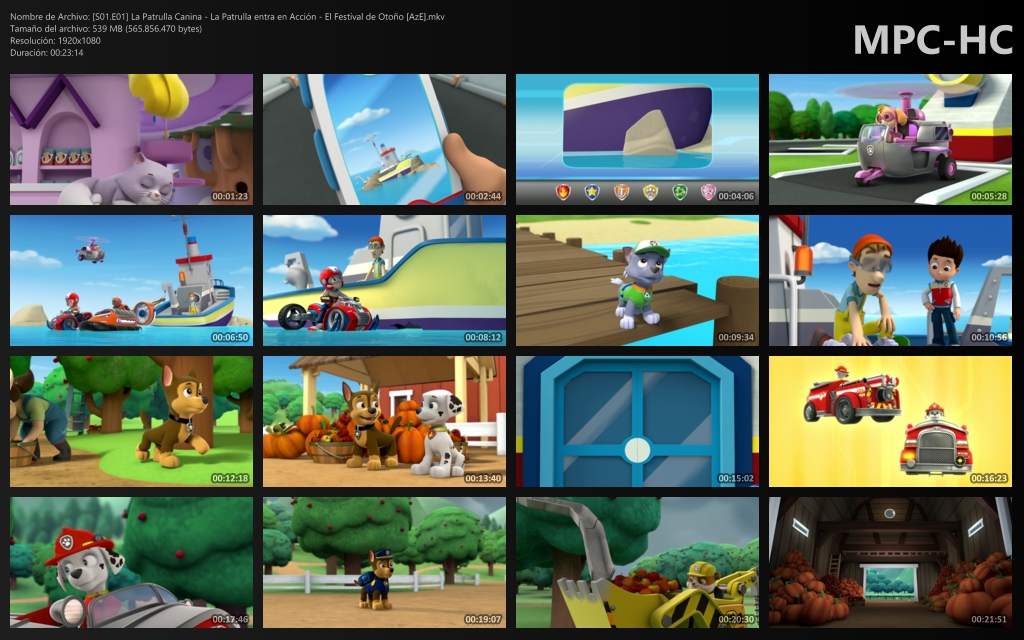Screen dimensions: 1024x640
Task: Select the thumbnail at 00:02:44
Action: tap(384, 139)
